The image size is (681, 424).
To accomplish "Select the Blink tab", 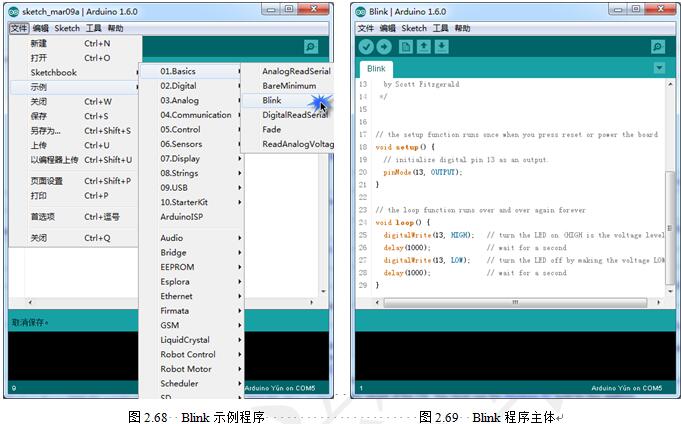I will click(376, 69).
